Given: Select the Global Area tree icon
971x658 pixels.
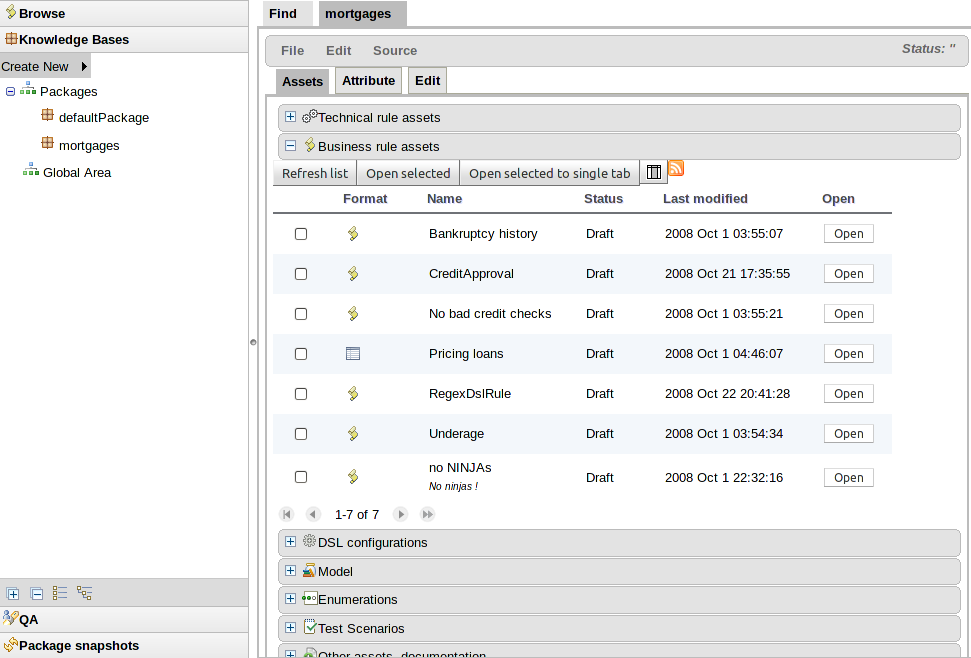Looking at the screenshot, I should (31, 172).
